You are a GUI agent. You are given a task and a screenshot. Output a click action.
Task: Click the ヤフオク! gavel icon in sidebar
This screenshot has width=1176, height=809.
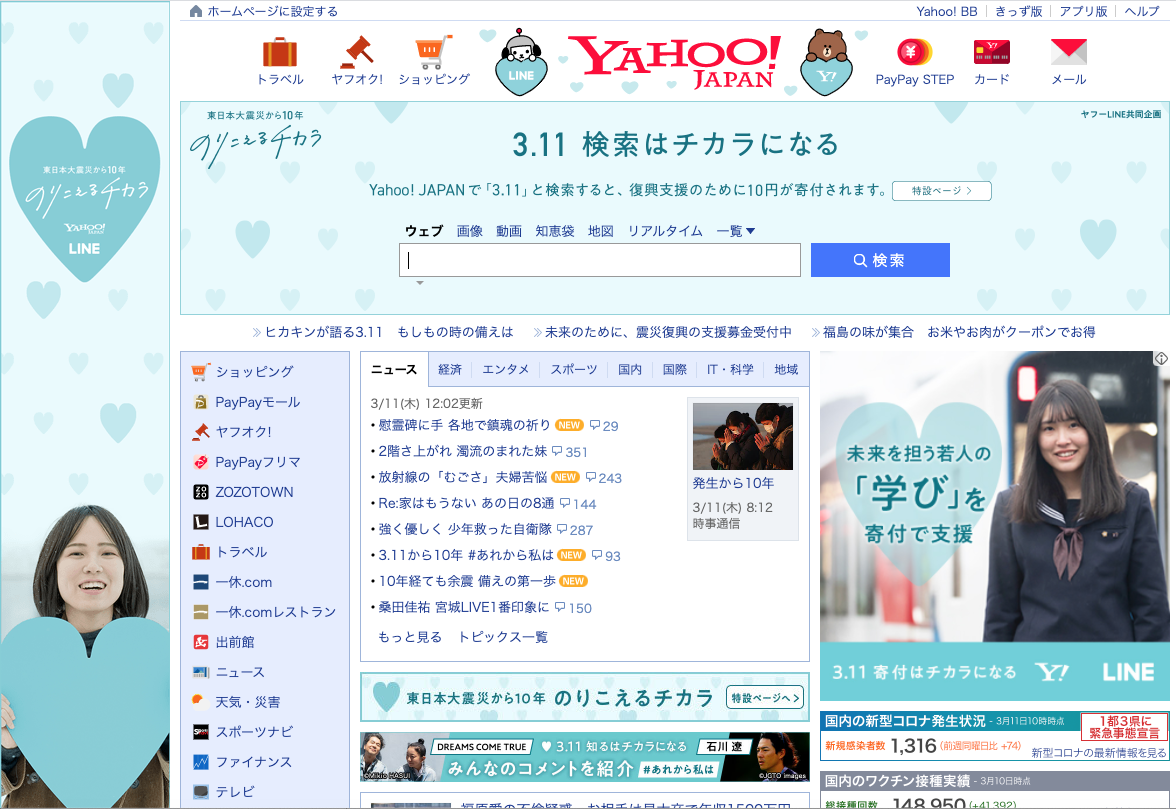point(200,432)
